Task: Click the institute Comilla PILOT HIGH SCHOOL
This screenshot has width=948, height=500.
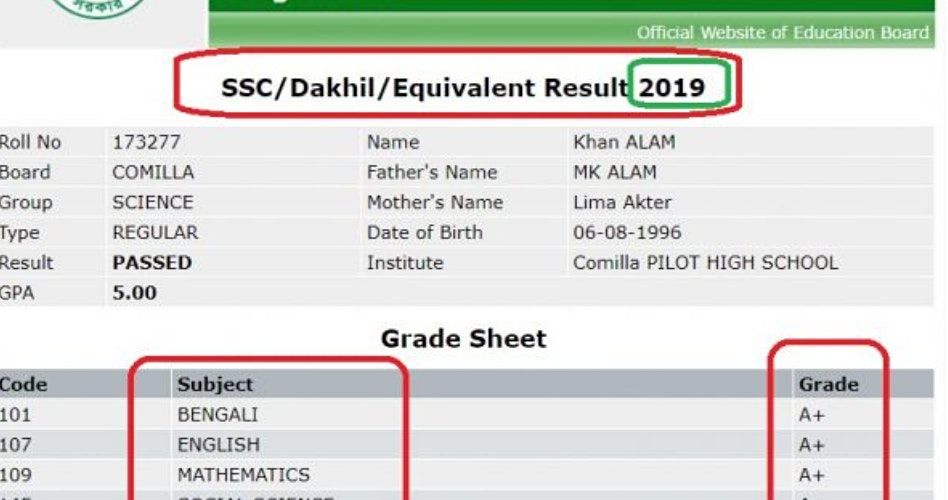Action: pyautogui.click(x=705, y=264)
